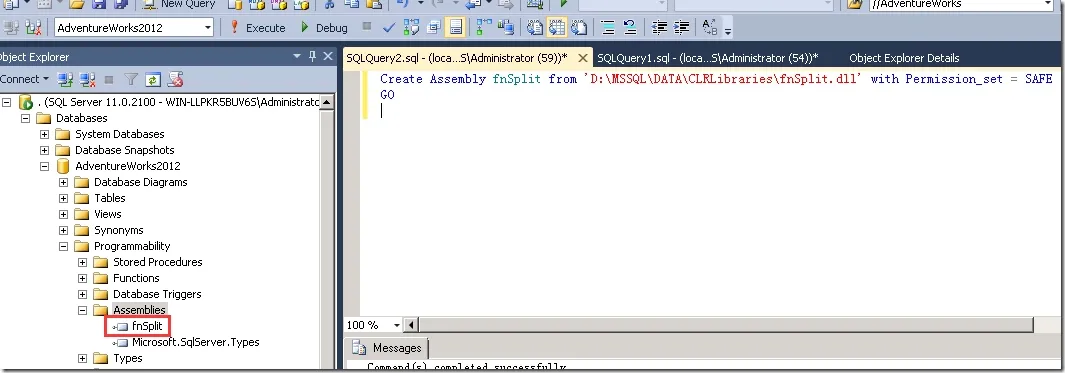Click the Disconnect icon in Object Explorer

[87, 79]
